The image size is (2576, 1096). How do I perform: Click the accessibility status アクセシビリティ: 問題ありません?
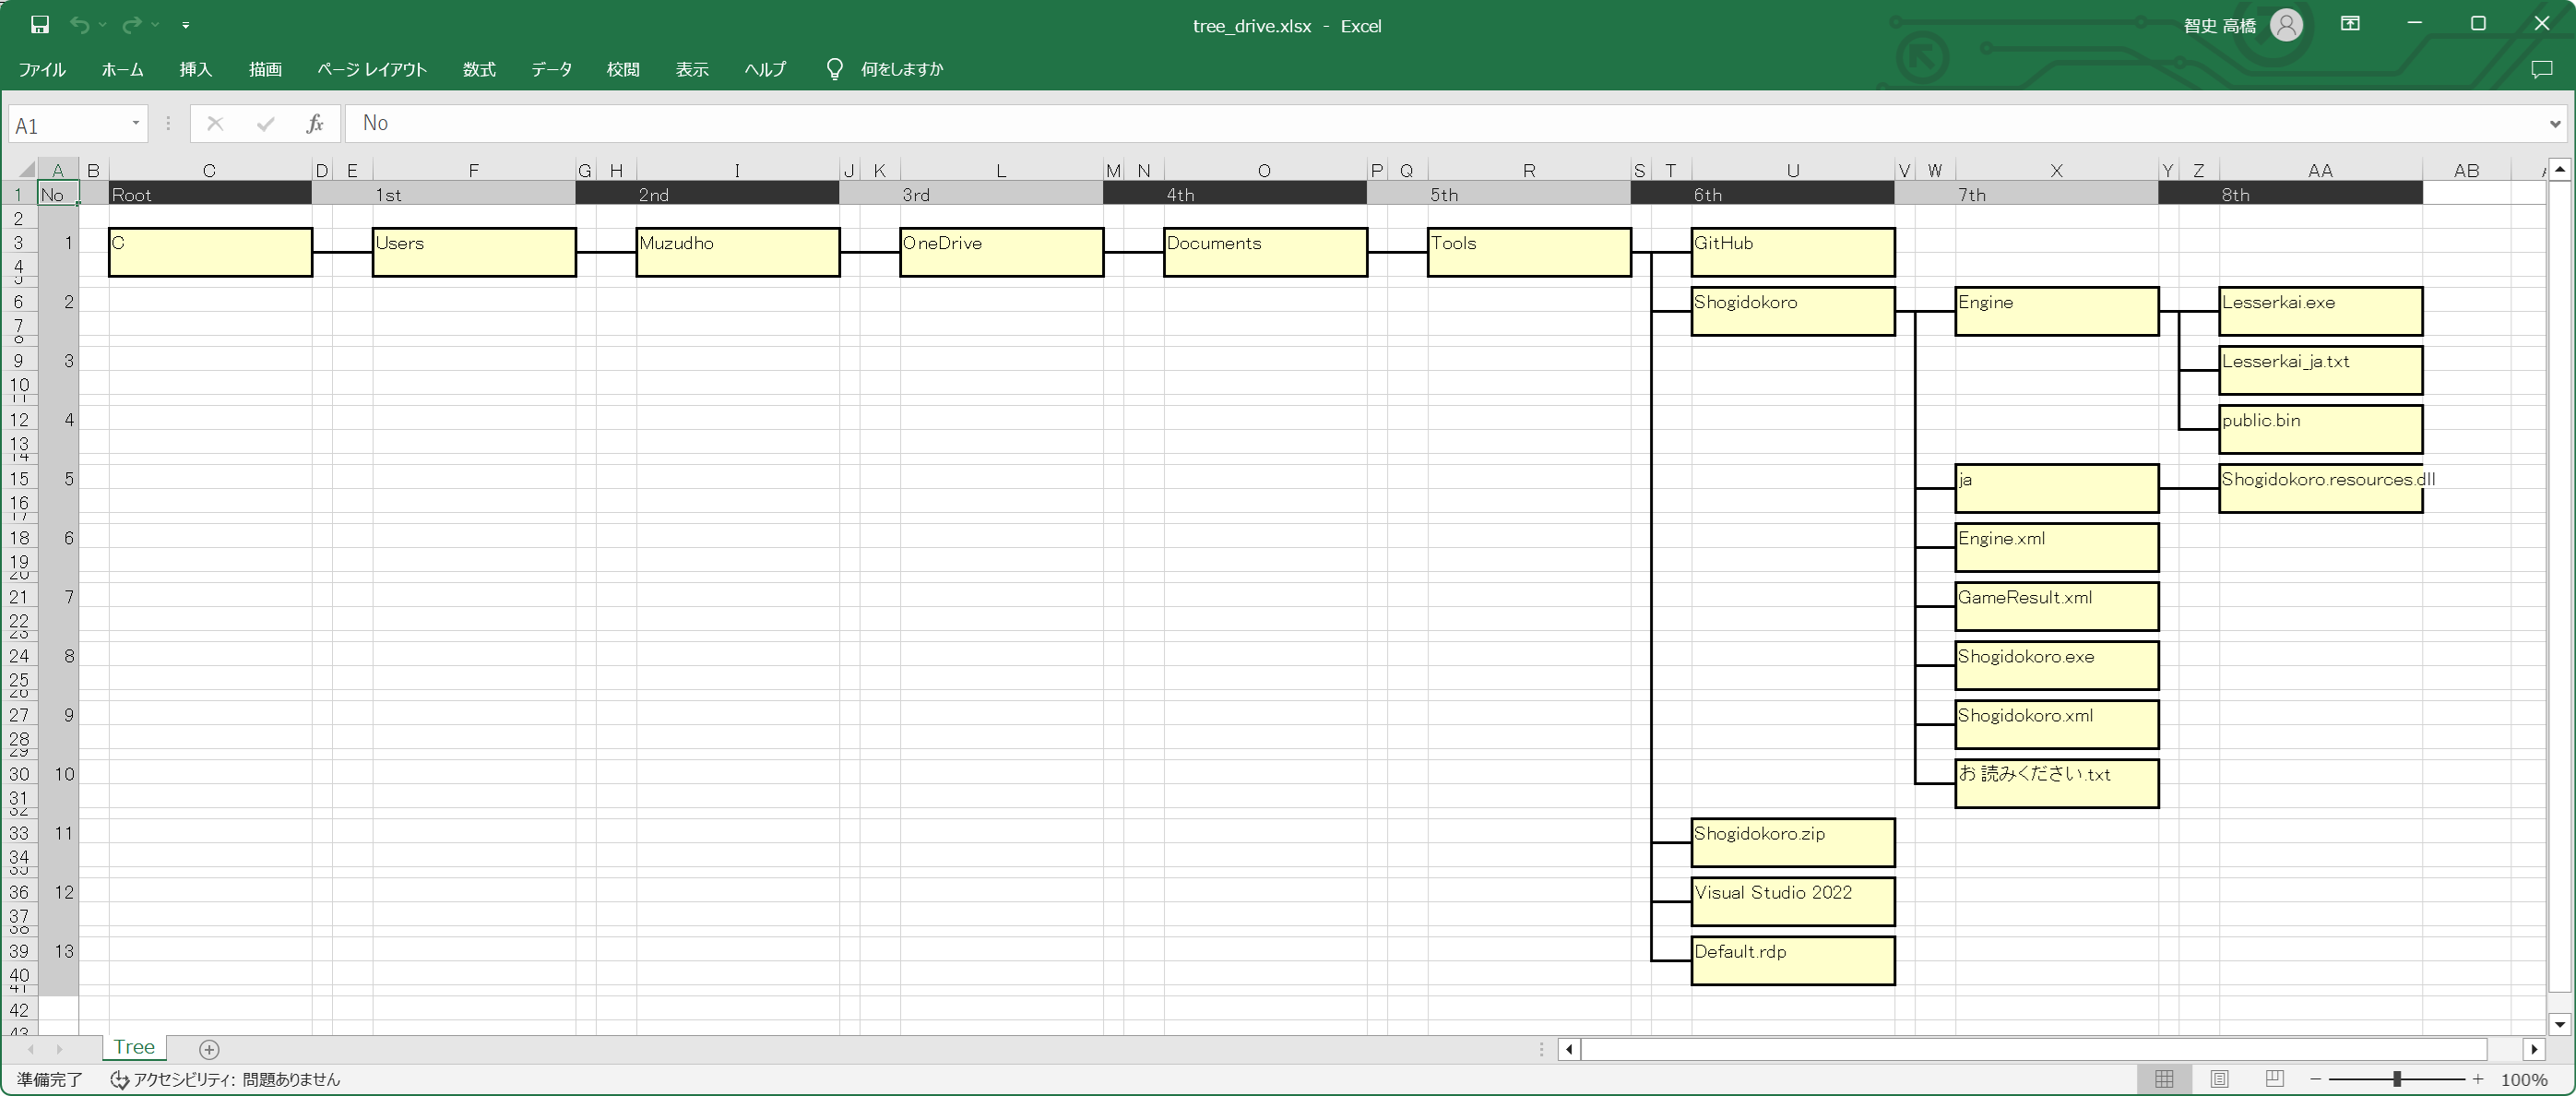point(225,1080)
